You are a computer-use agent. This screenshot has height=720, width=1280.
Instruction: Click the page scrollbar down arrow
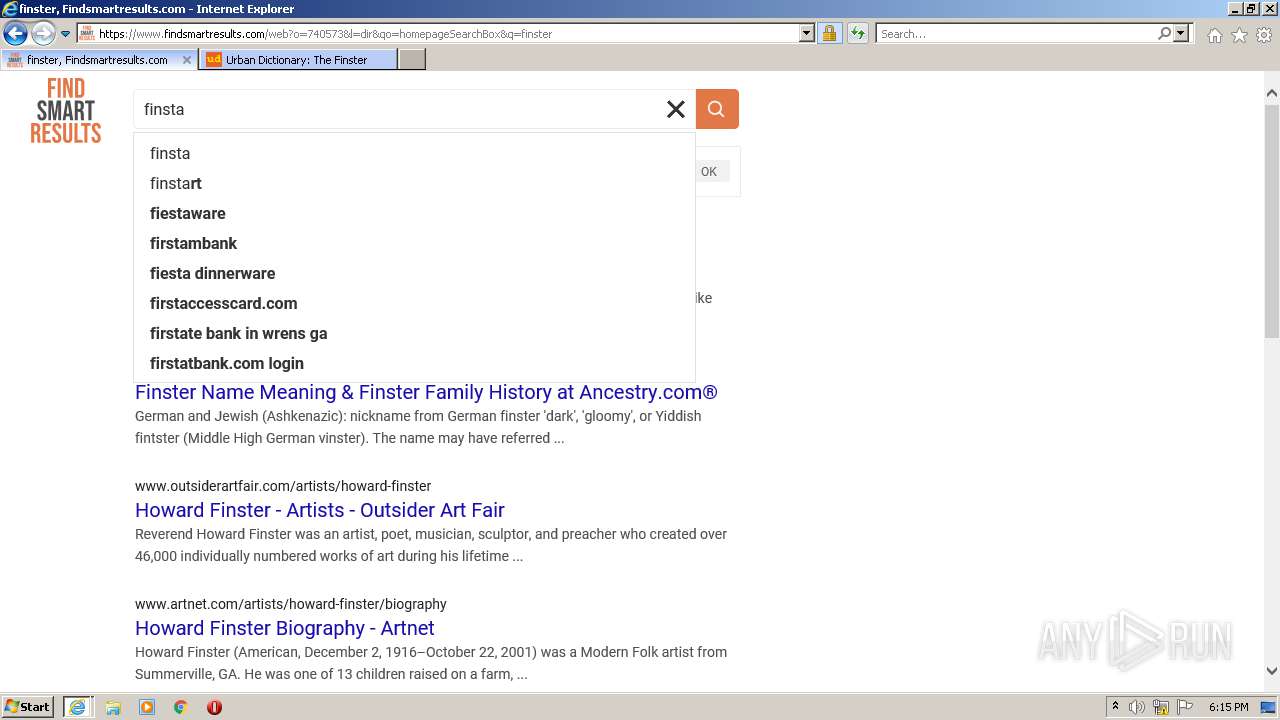(1272, 671)
